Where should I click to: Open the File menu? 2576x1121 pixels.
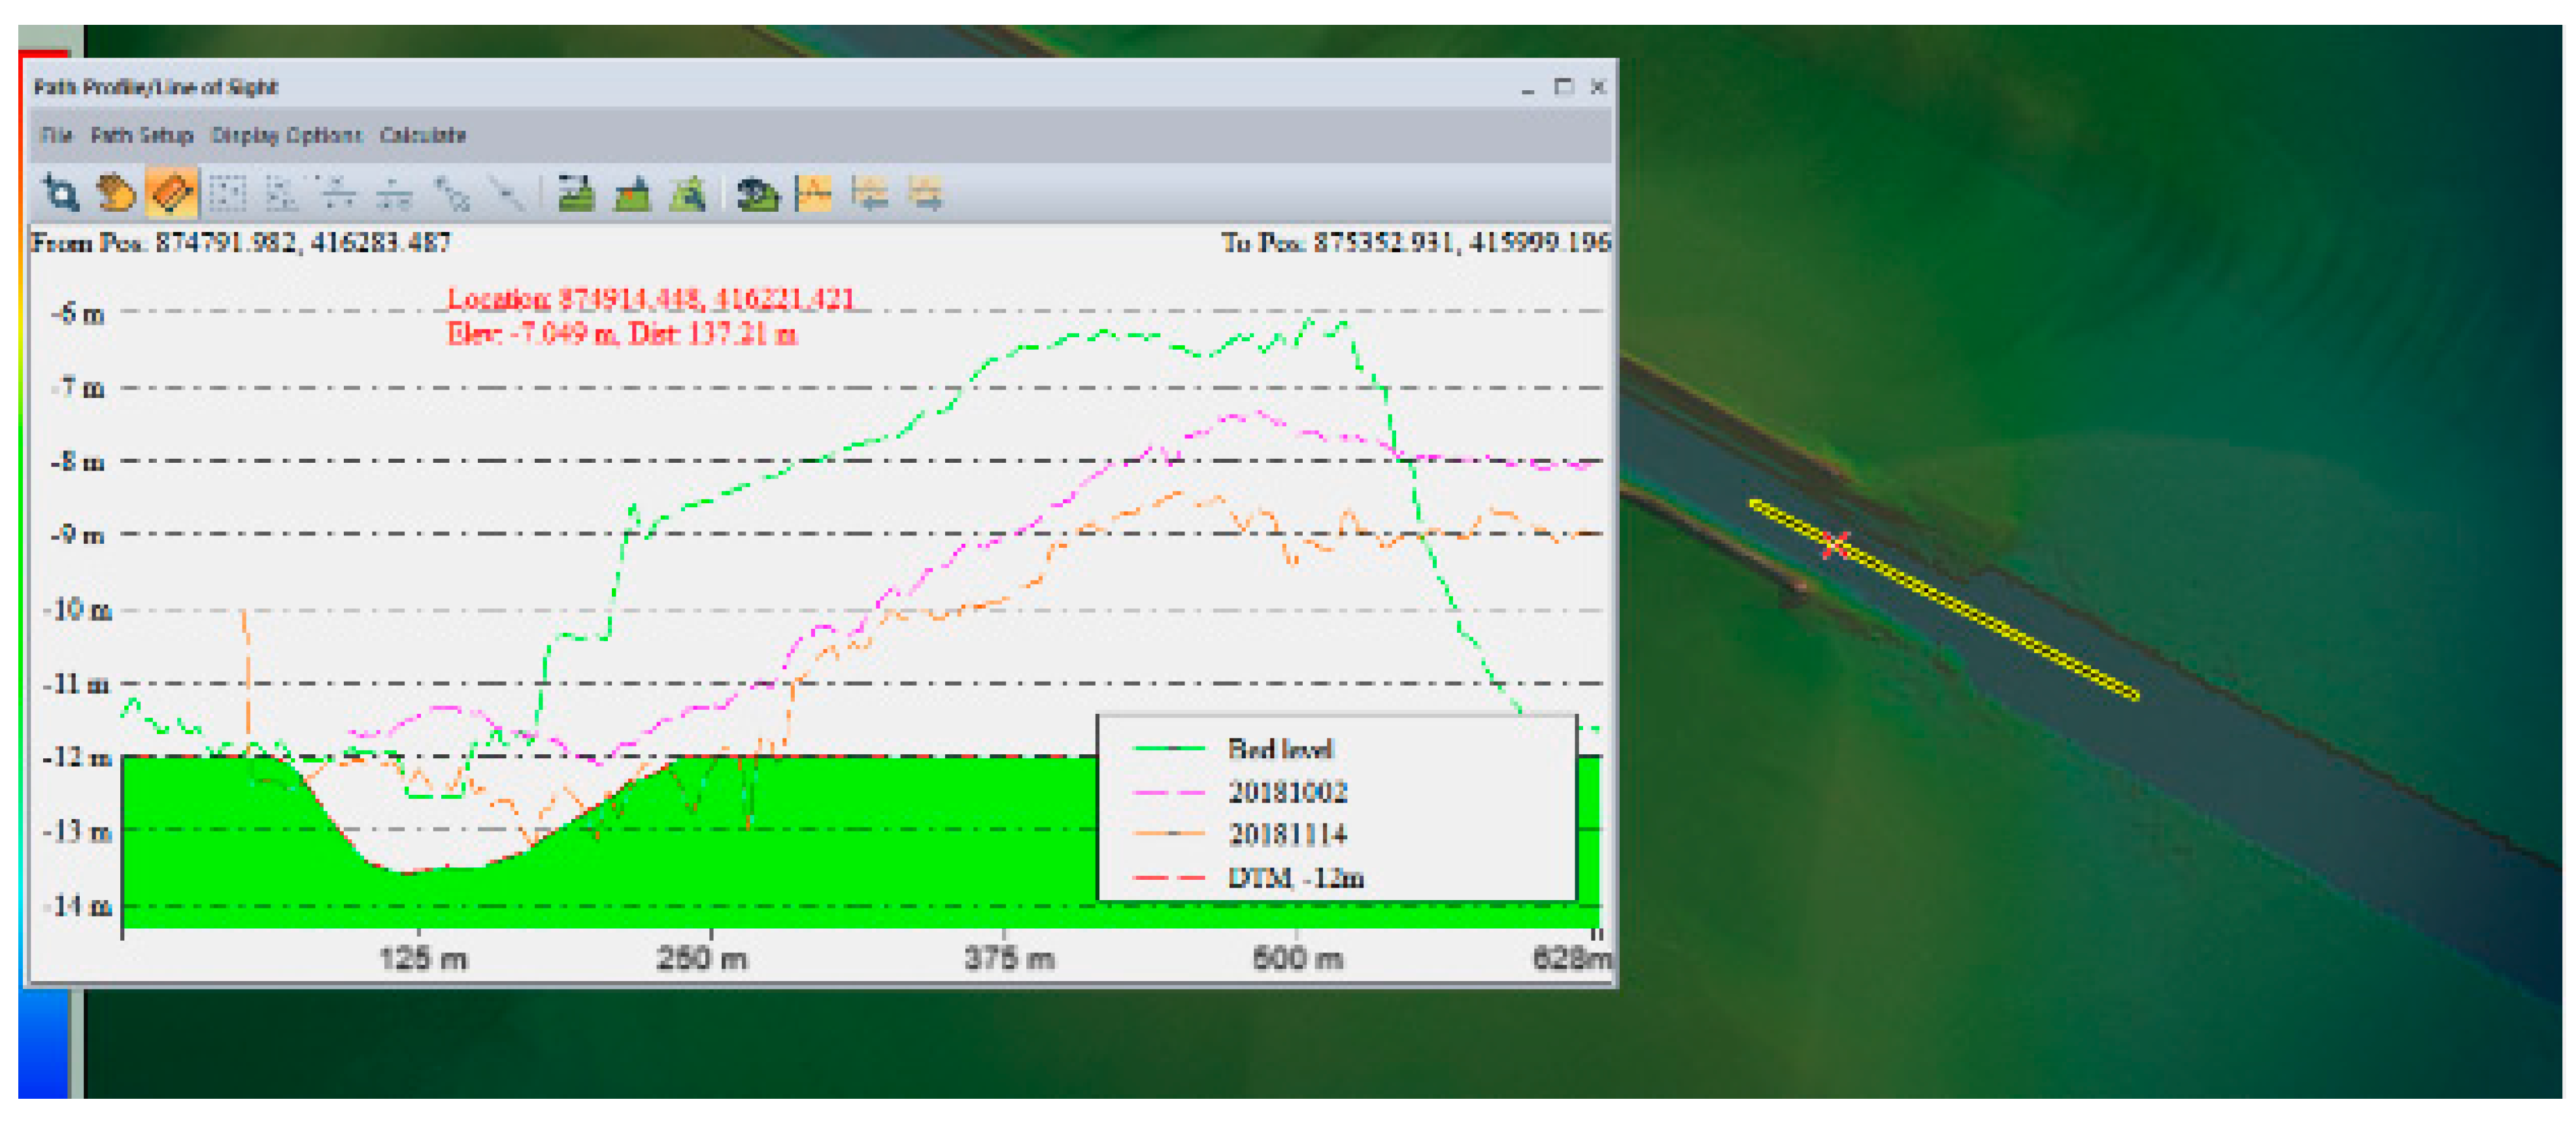coord(56,135)
